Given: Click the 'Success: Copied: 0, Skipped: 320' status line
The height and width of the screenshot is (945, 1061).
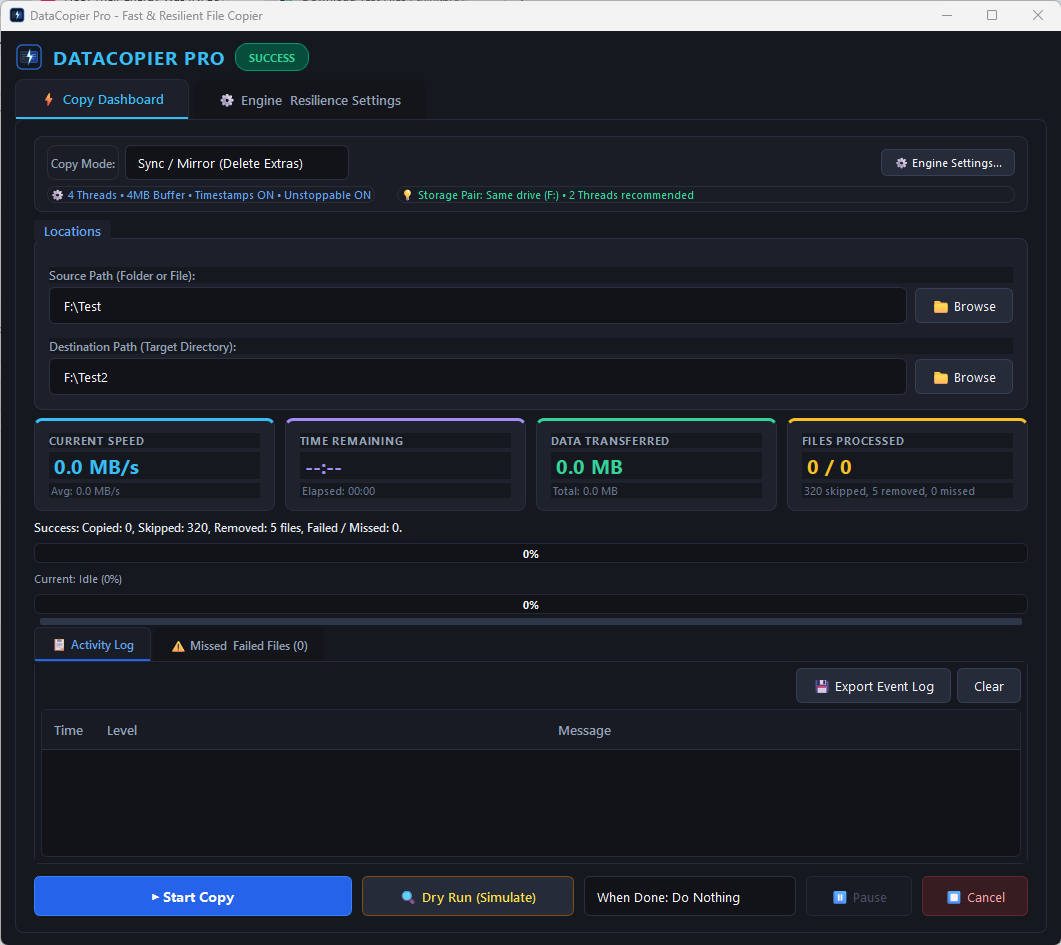Looking at the screenshot, I should point(218,528).
